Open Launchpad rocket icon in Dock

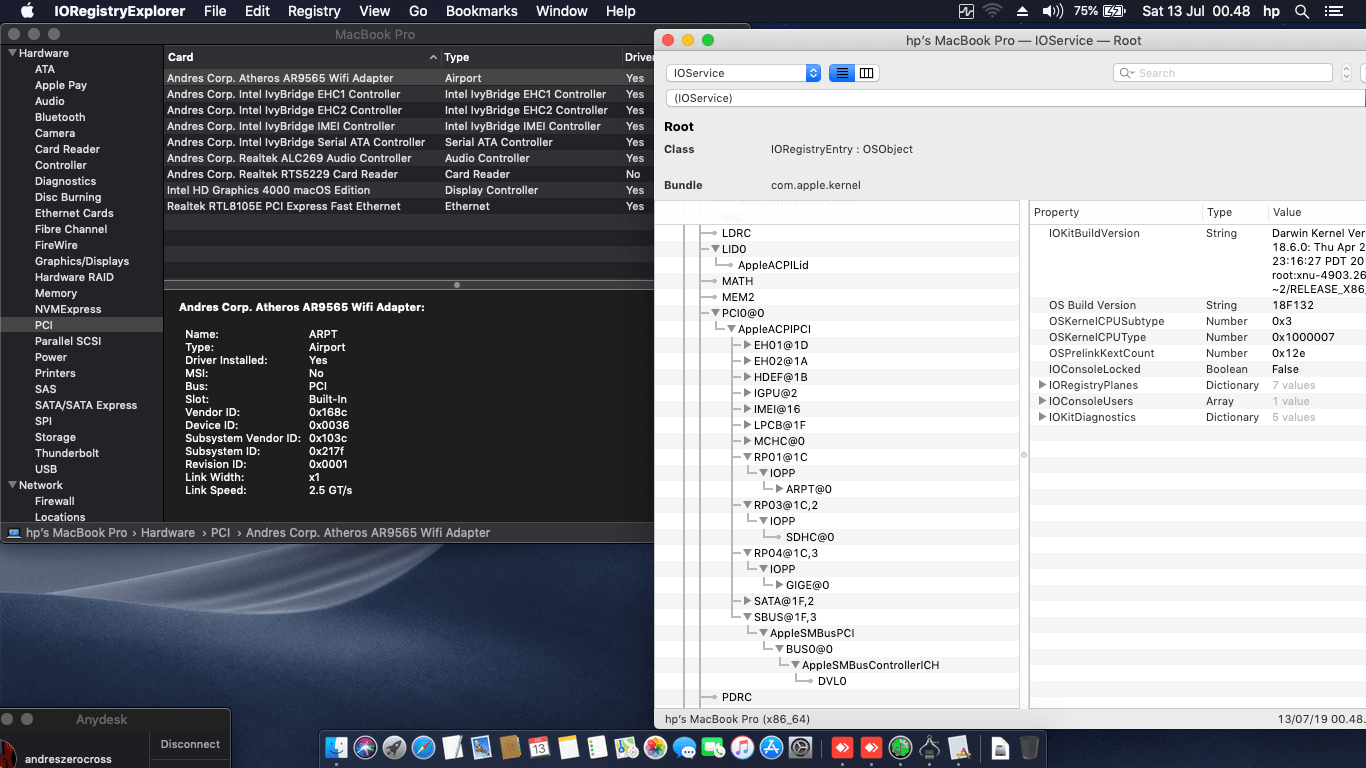click(394, 747)
